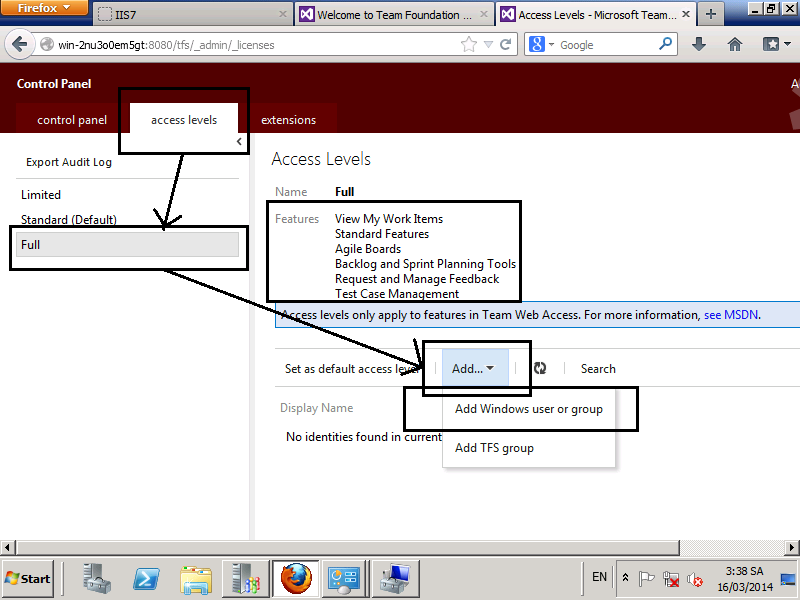Open the bookmarks menu star button
The height and width of the screenshot is (600, 800).
pos(776,44)
